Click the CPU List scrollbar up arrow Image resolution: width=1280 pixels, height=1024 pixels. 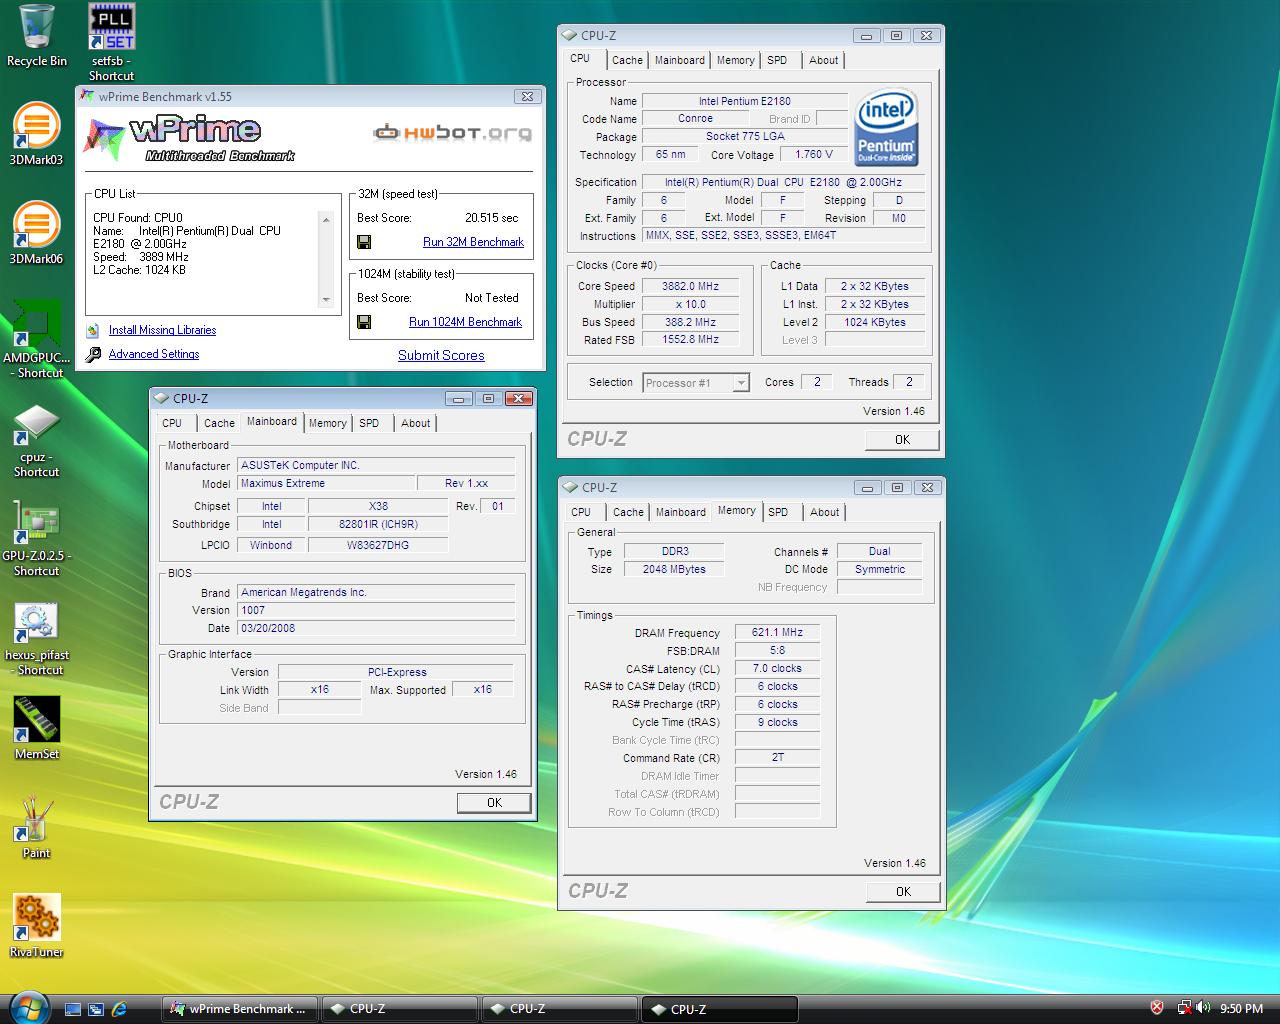click(x=326, y=219)
